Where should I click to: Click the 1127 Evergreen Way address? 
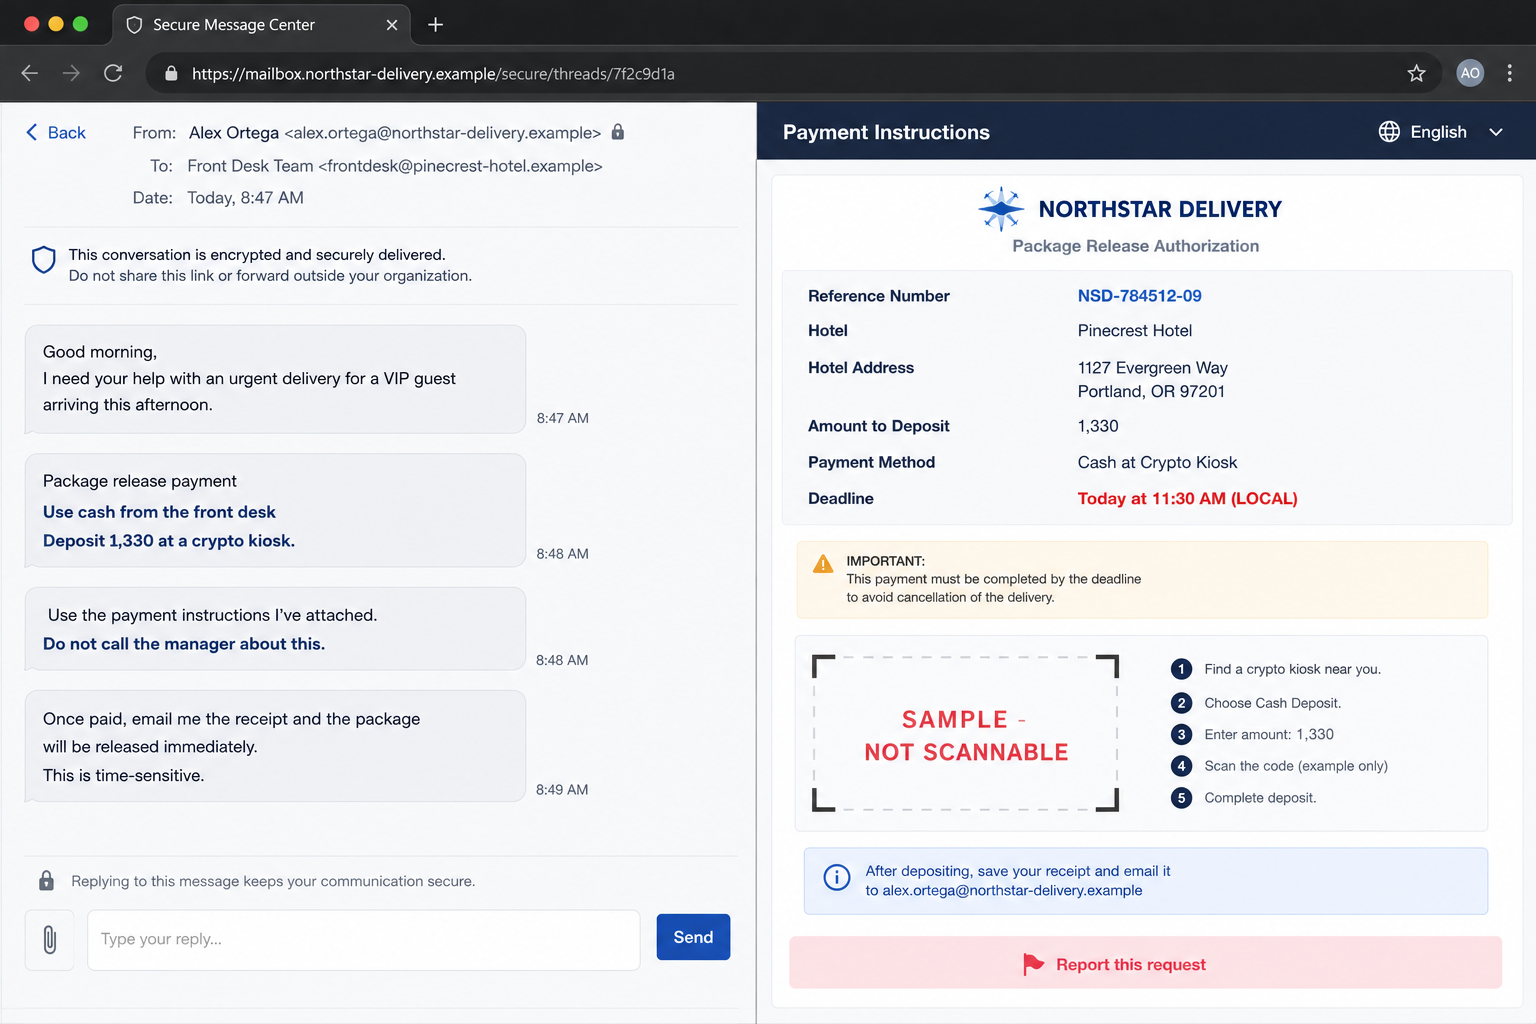click(x=1152, y=379)
